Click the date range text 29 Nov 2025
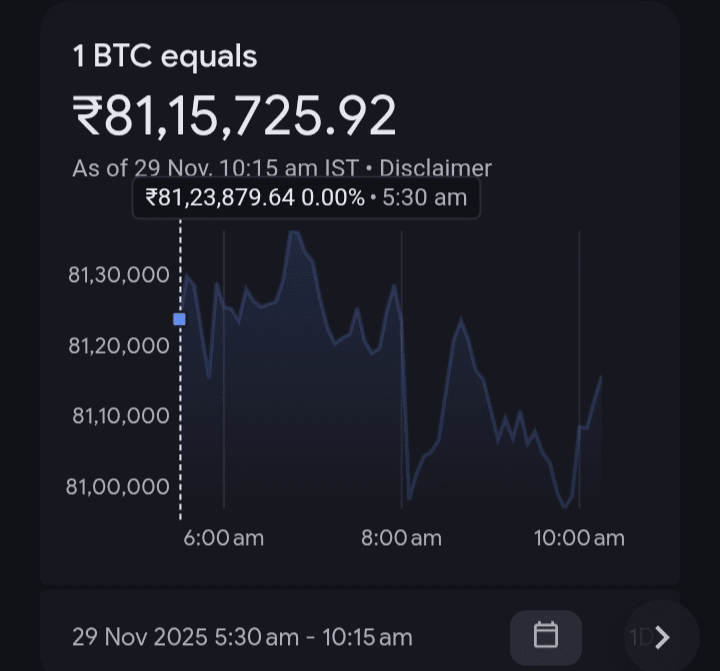The height and width of the screenshot is (671, 720). 140,637
